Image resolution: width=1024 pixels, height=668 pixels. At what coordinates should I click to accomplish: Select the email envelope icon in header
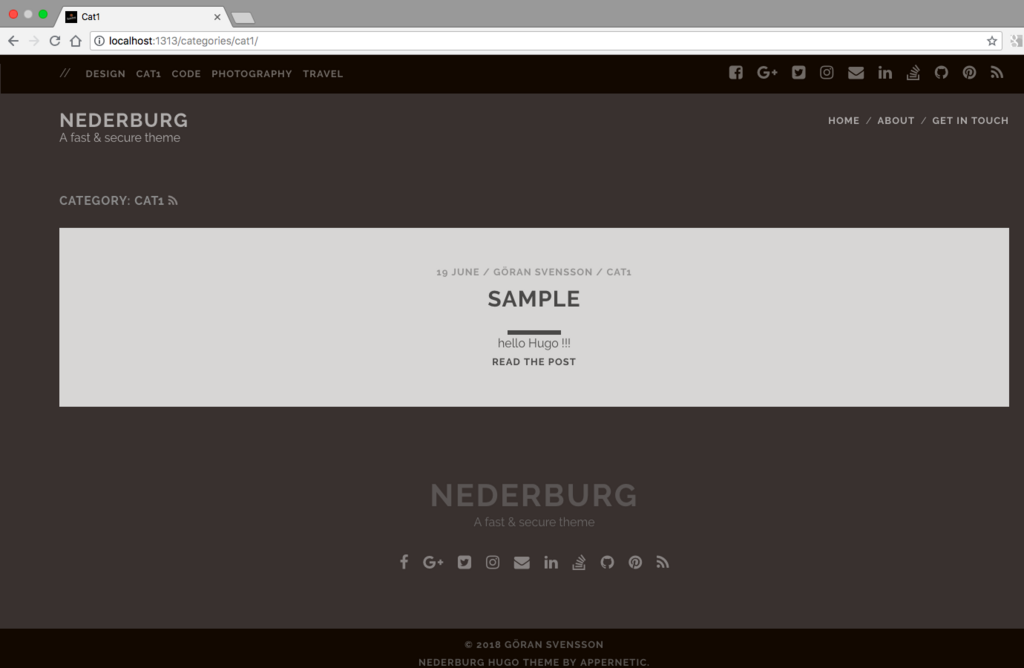pos(856,72)
